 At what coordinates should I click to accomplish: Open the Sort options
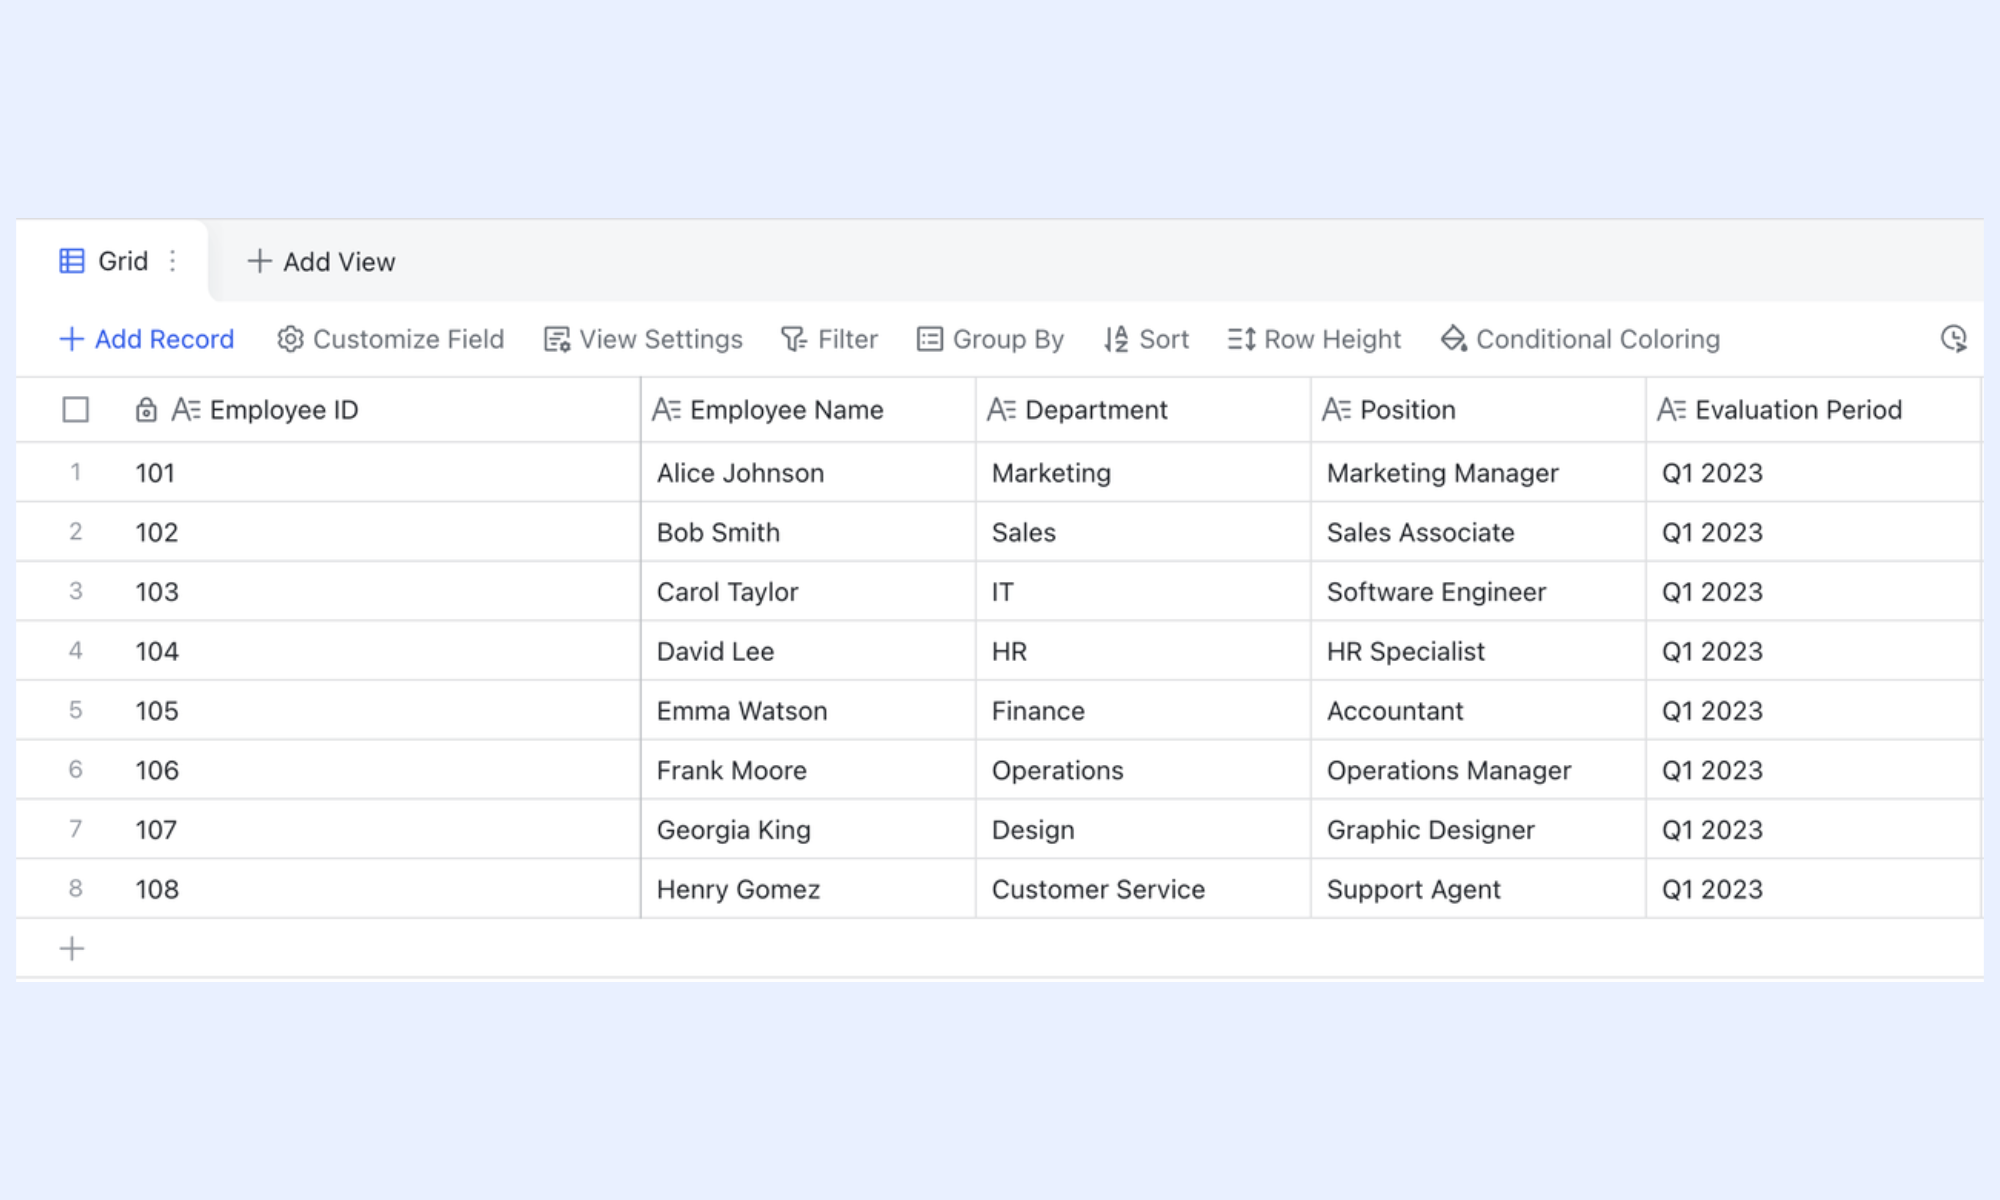click(1146, 339)
